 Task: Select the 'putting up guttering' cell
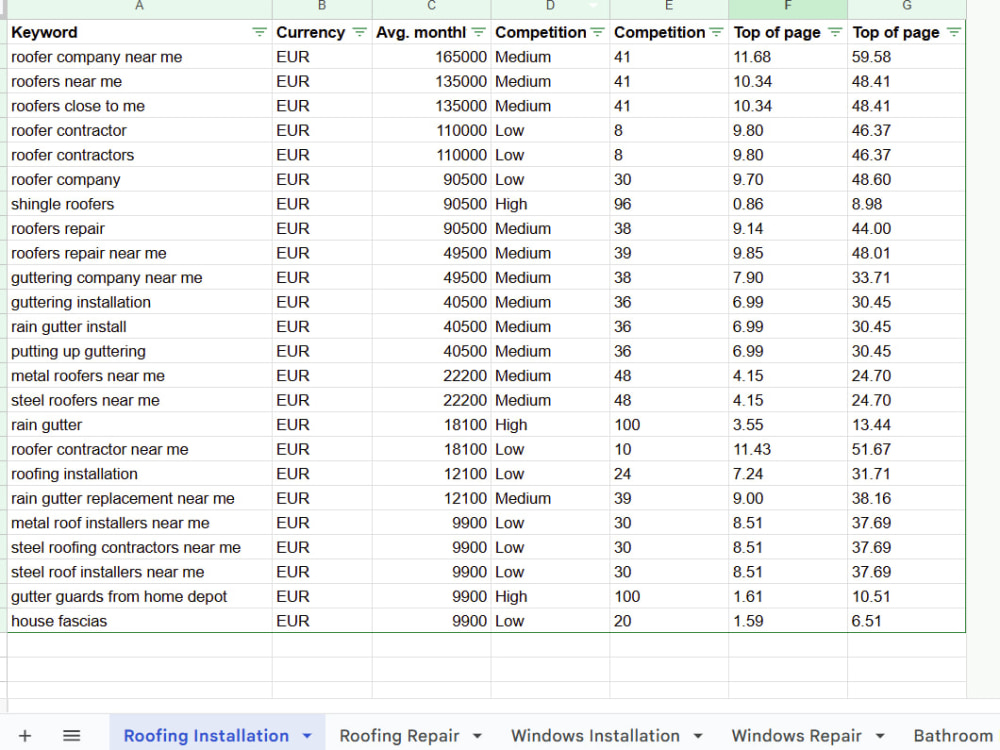[140, 351]
